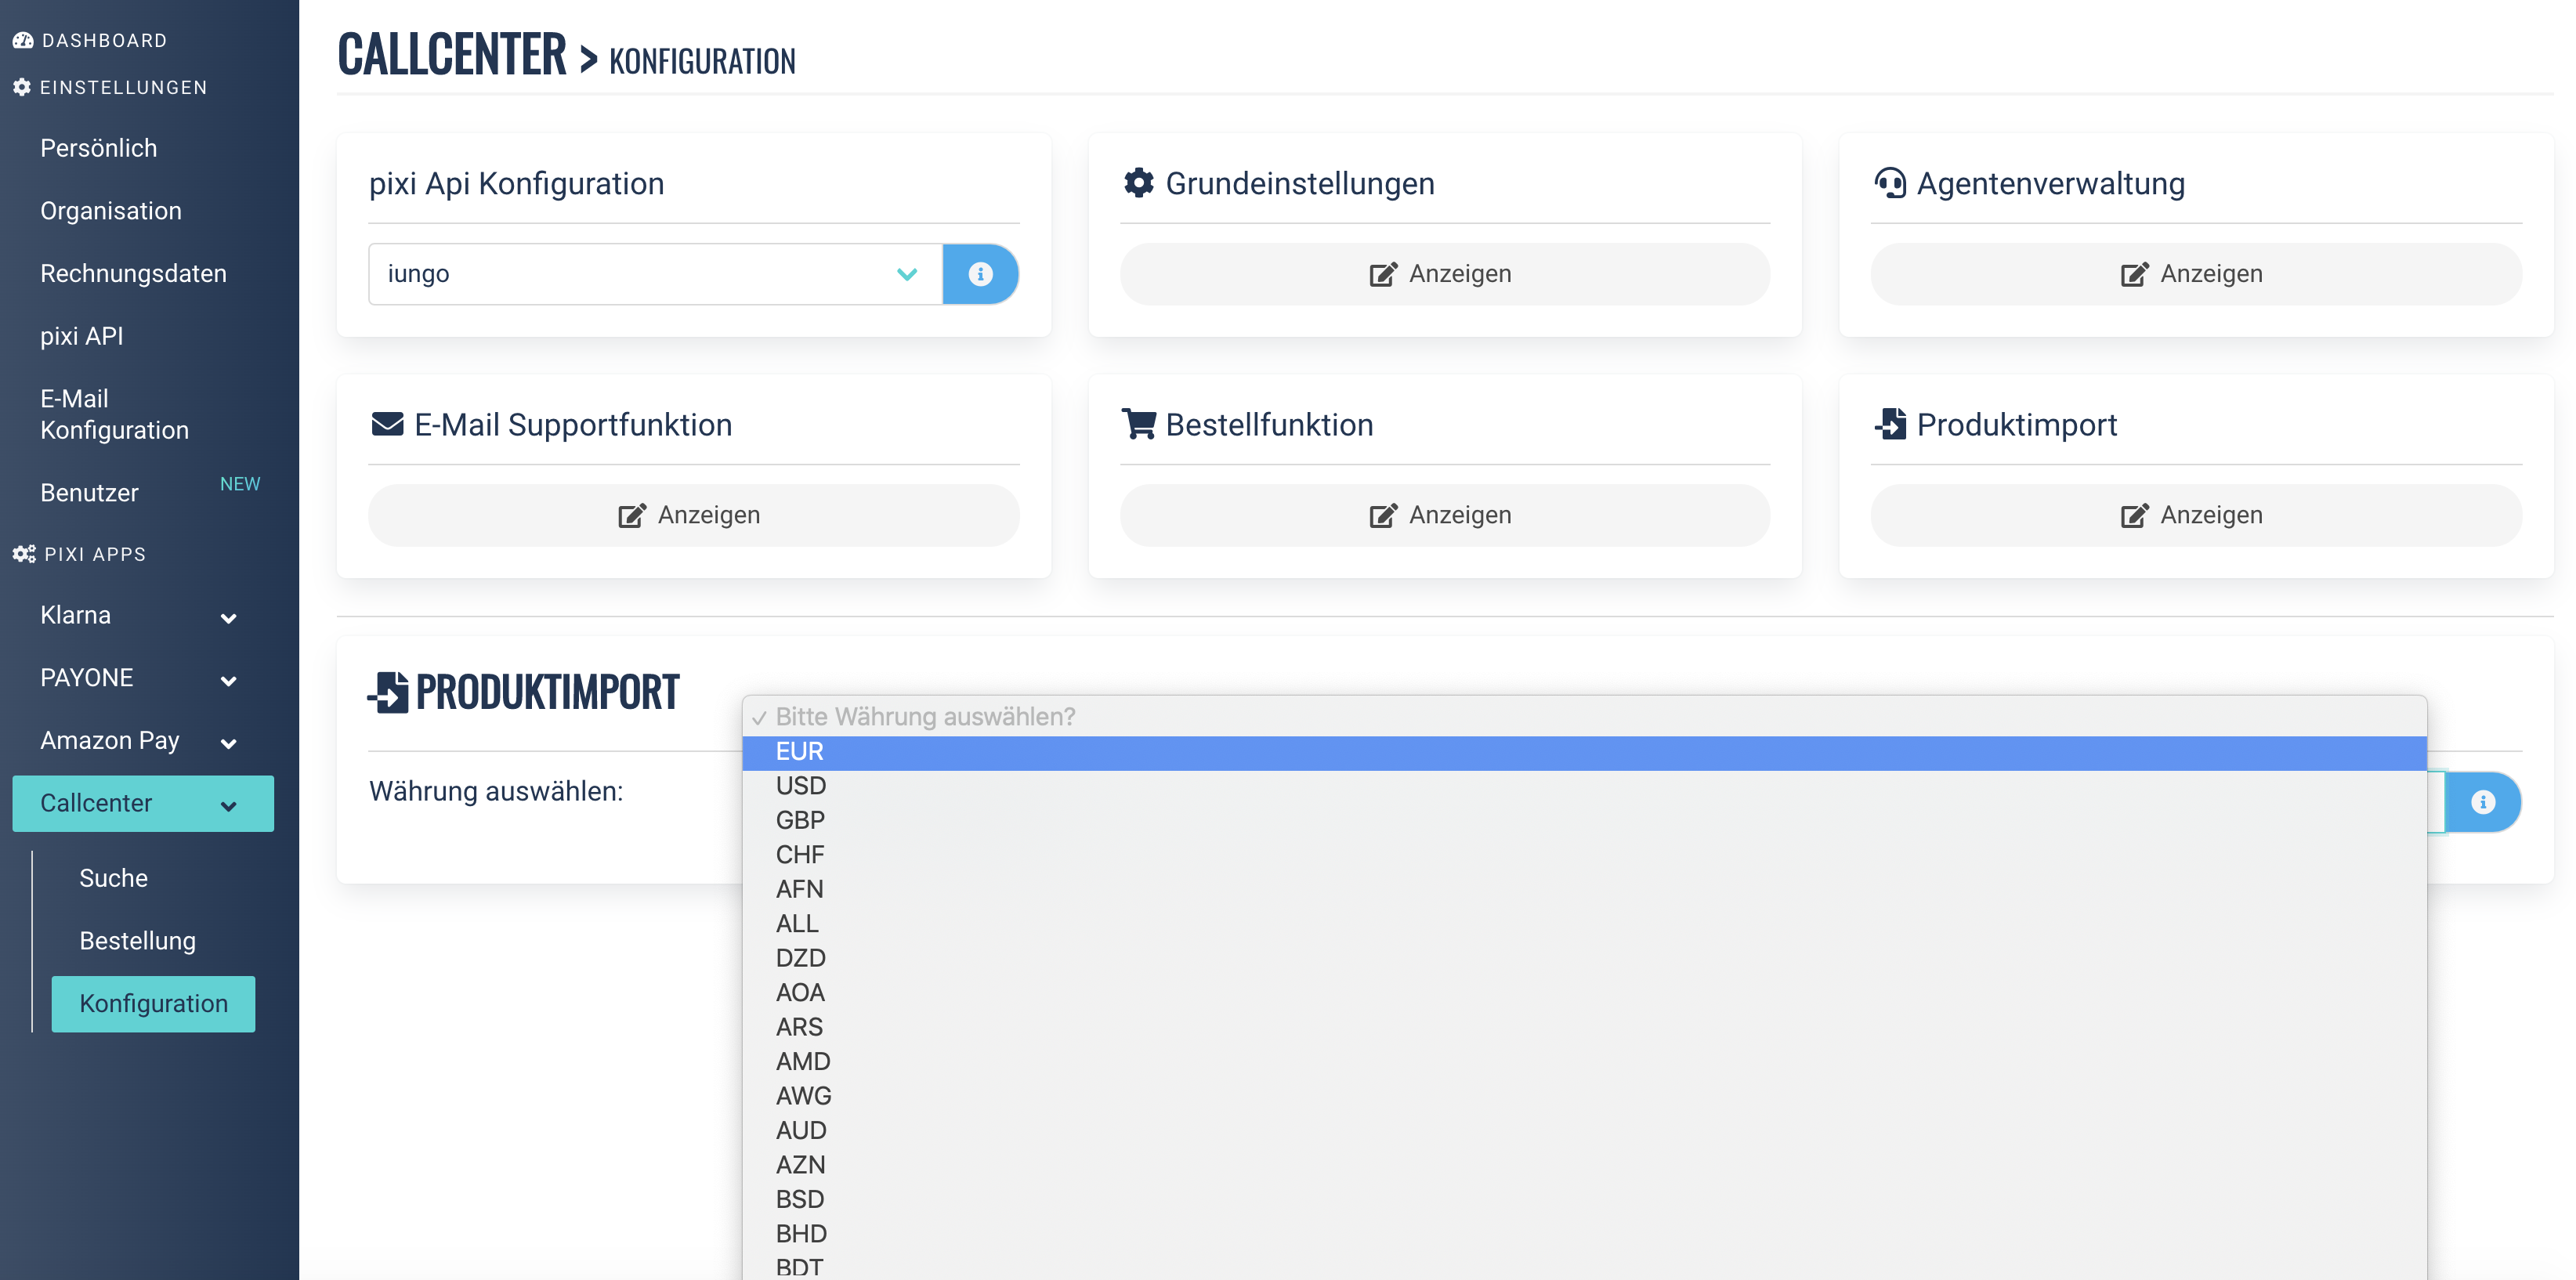
Task: Expand the Klarna submenu chevron
Action: [229, 618]
